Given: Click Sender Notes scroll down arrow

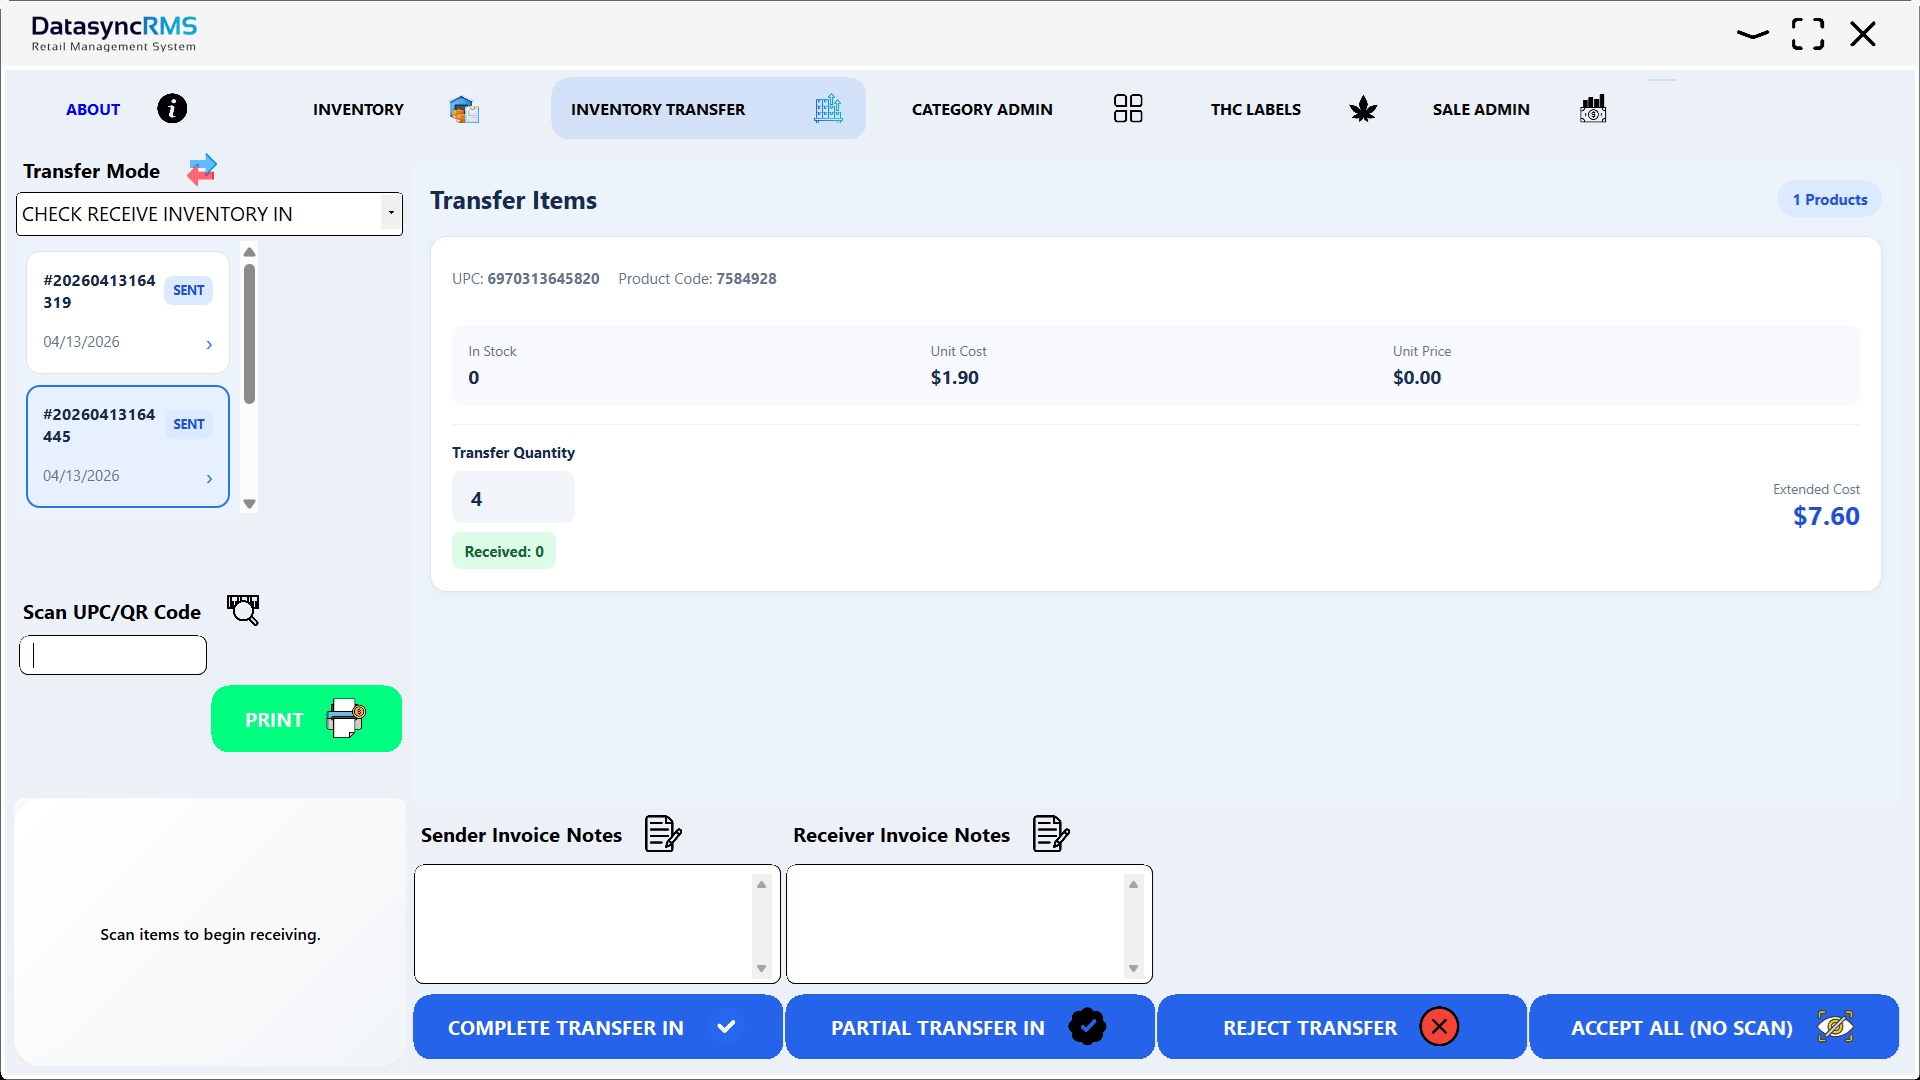Looking at the screenshot, I should click(761, 968).
